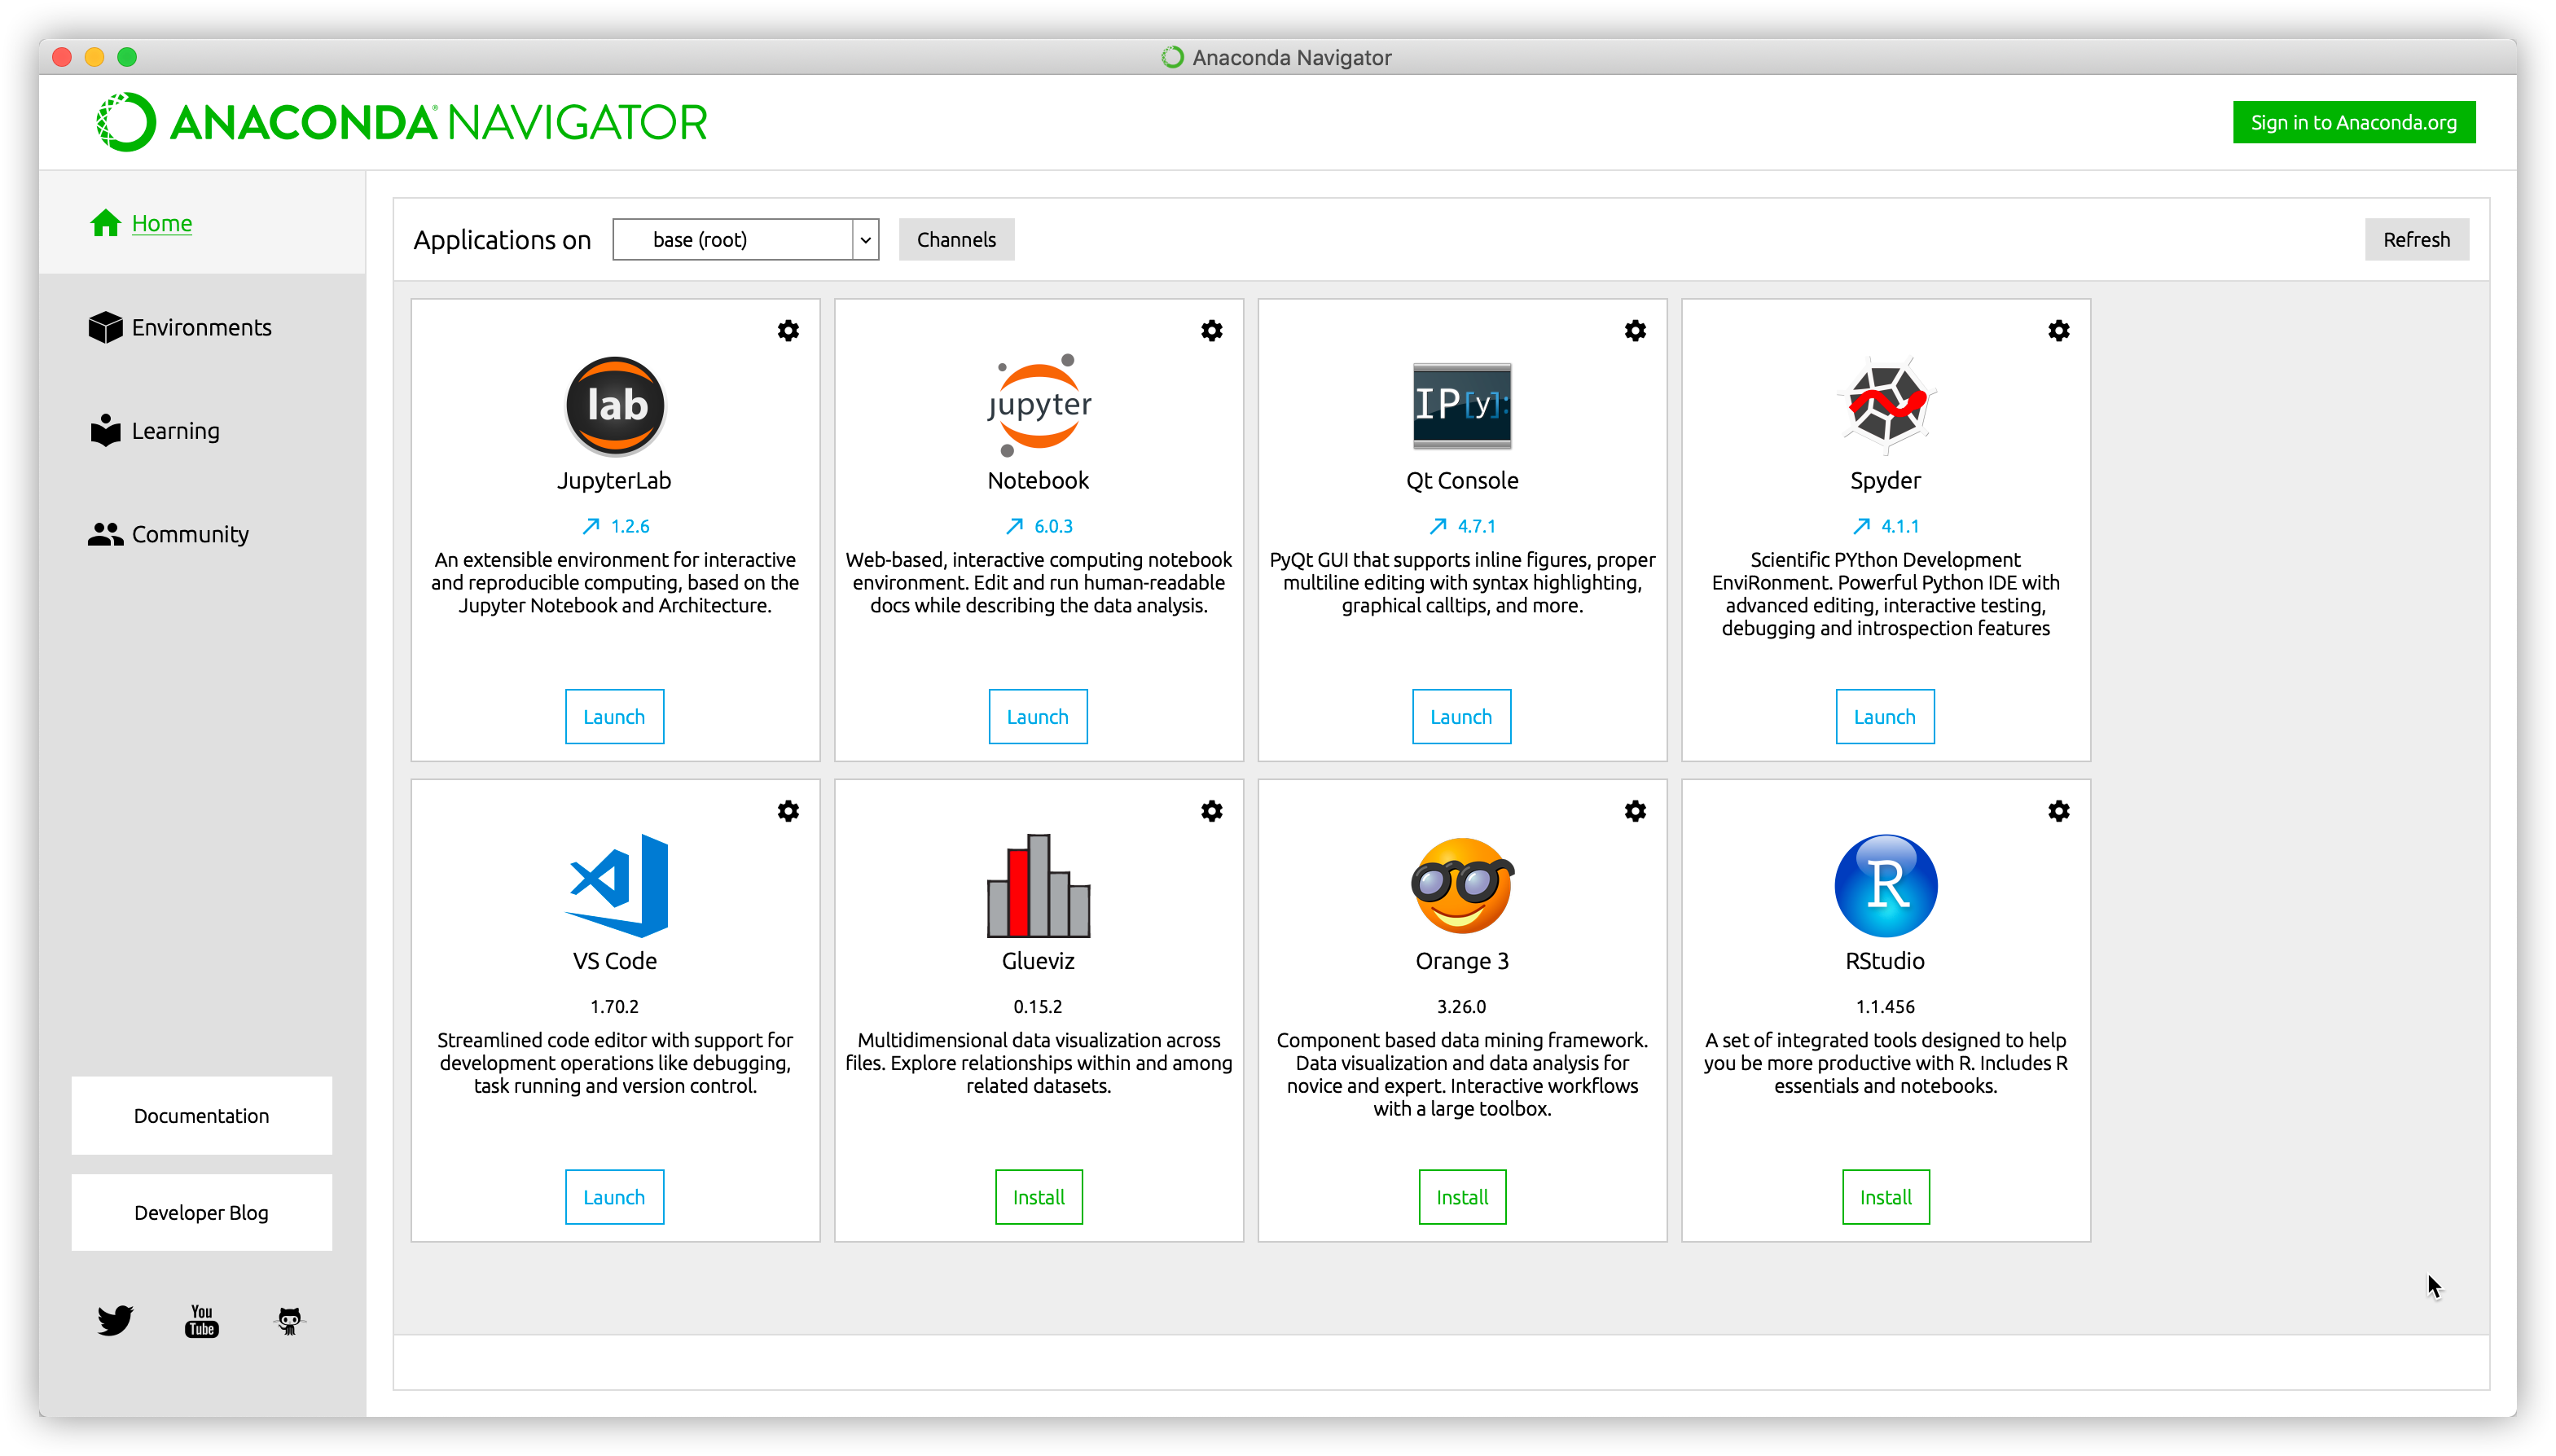Click the VS Code application logo
2556x1456 pixels.
pyautogui.click(x=616, y=886)
